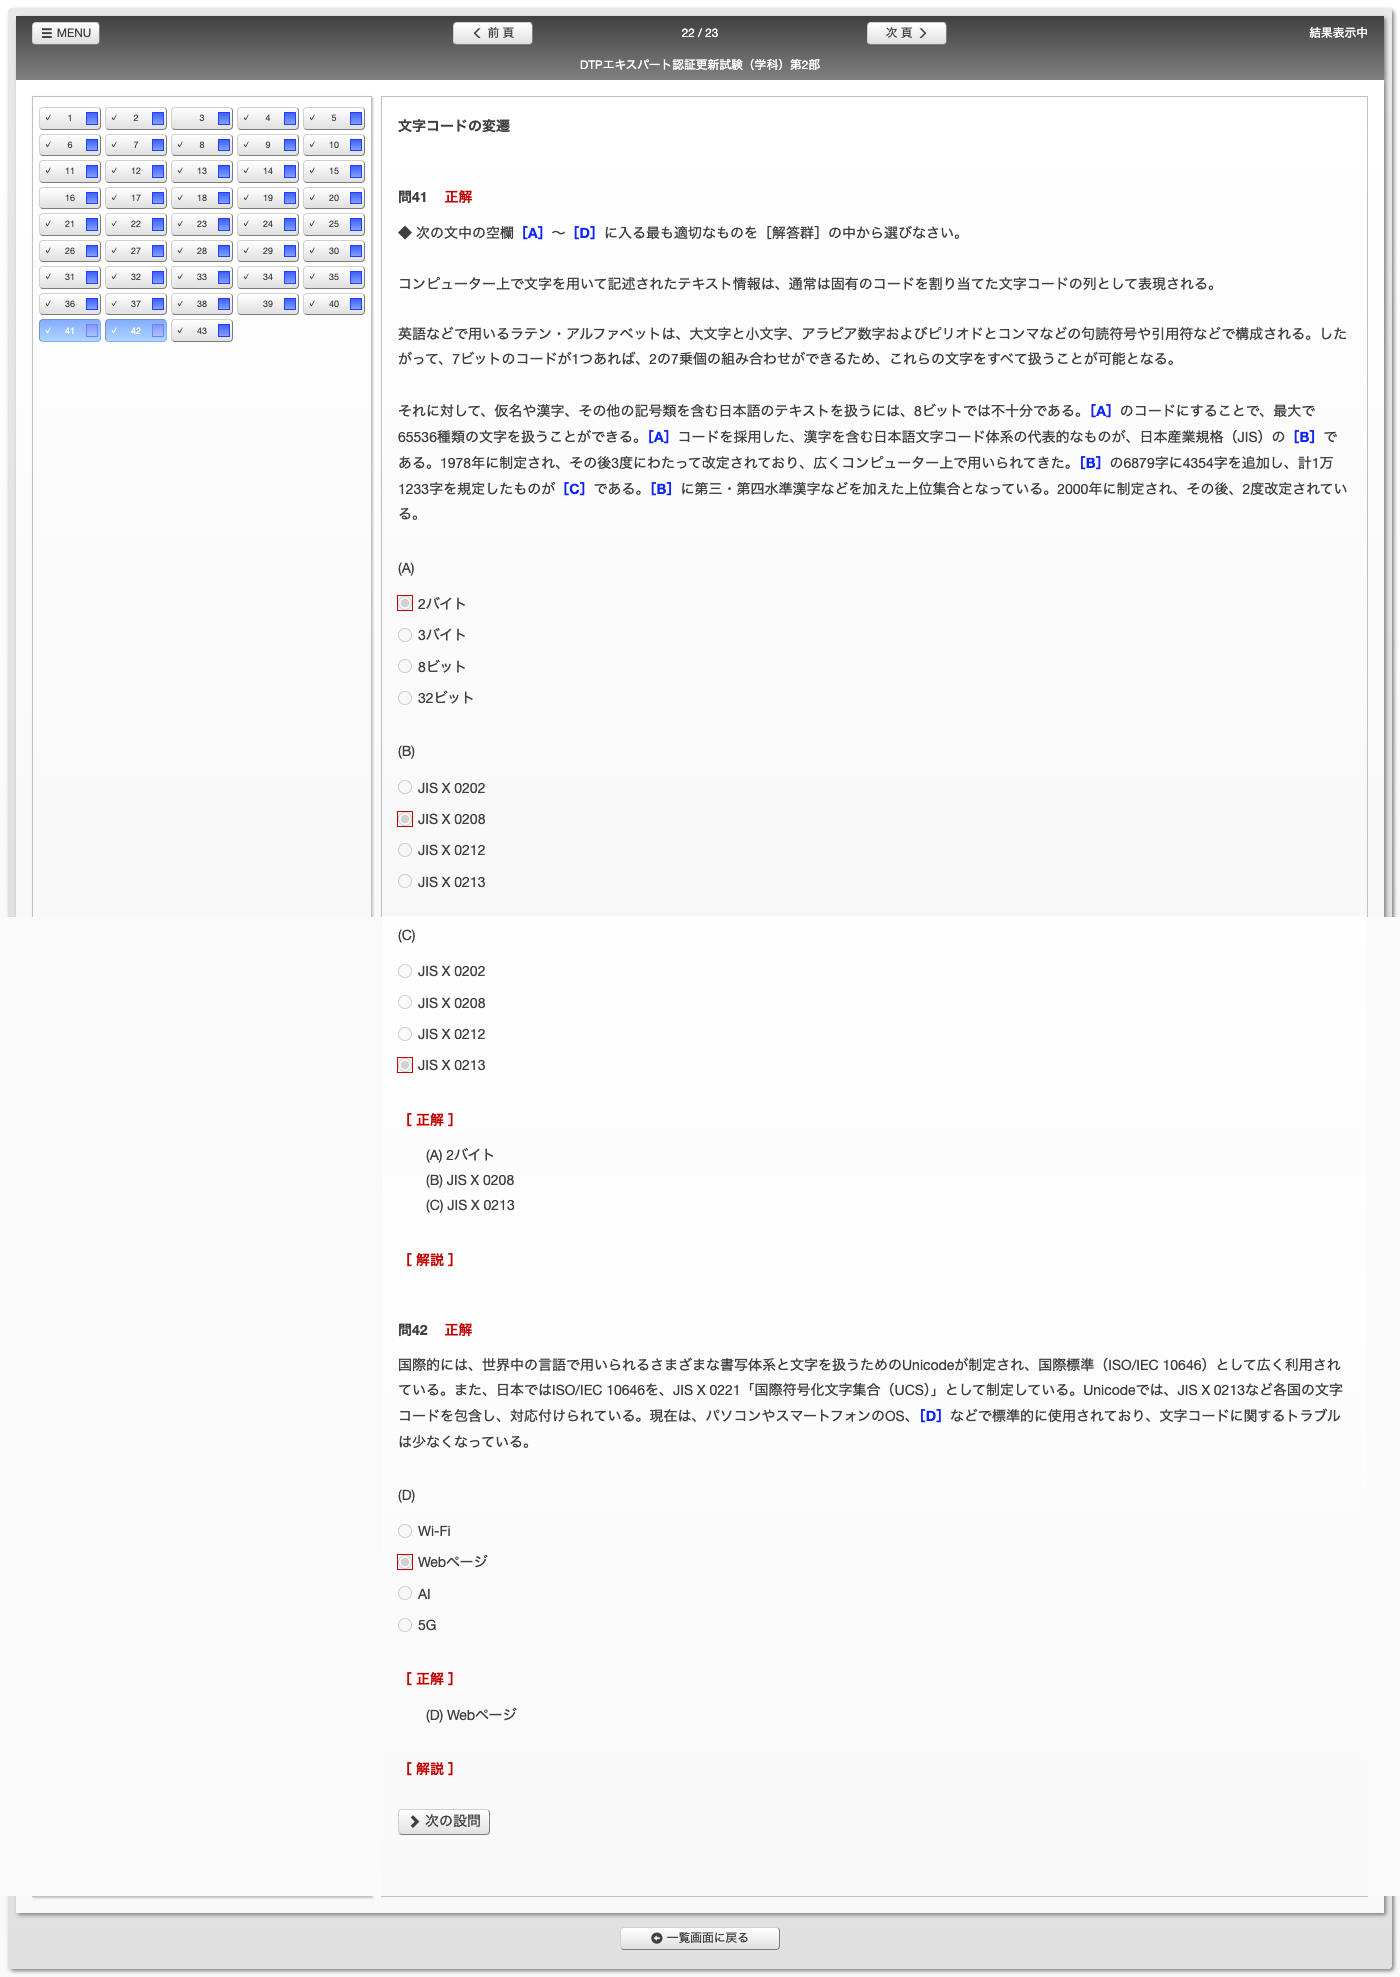Image resolution: width=1400 pixels, height=1977 pixels.
Task: Open the MENU hamburger button
Action: pos(66,33)
